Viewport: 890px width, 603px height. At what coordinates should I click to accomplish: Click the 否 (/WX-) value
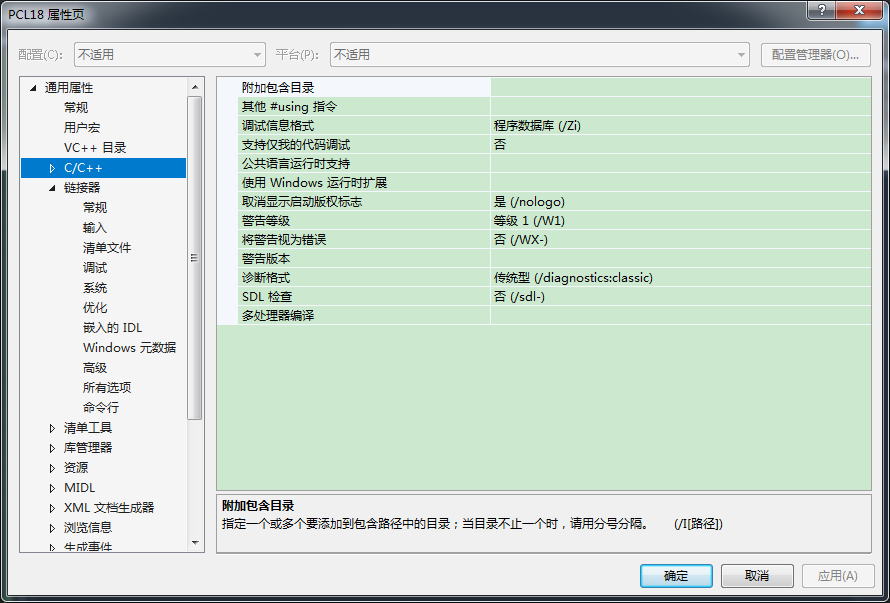pos(681,240)
